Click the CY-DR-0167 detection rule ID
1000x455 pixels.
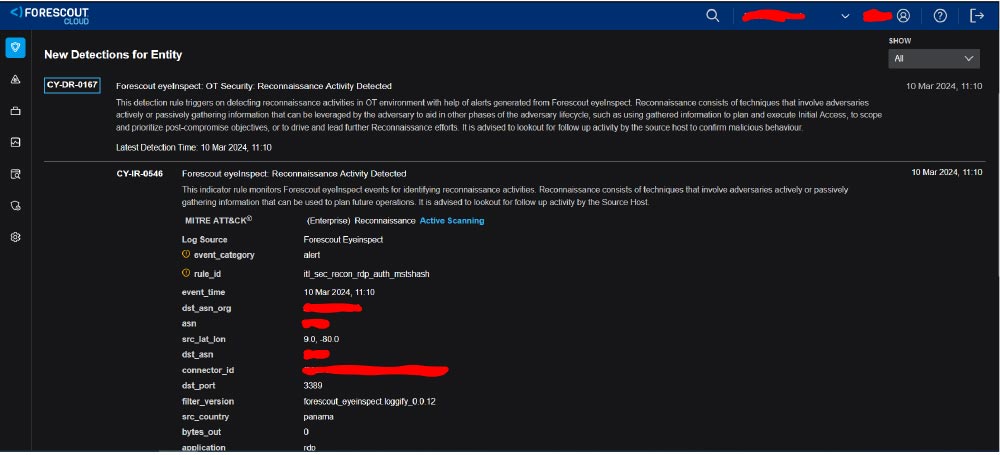click(72, 85)
